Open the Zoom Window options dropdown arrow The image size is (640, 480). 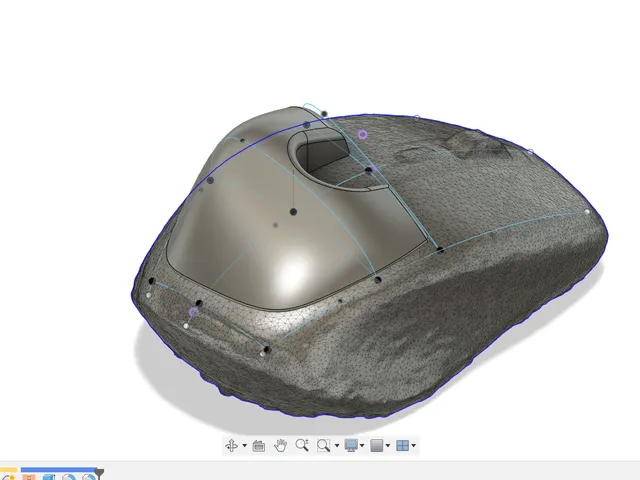337,445
